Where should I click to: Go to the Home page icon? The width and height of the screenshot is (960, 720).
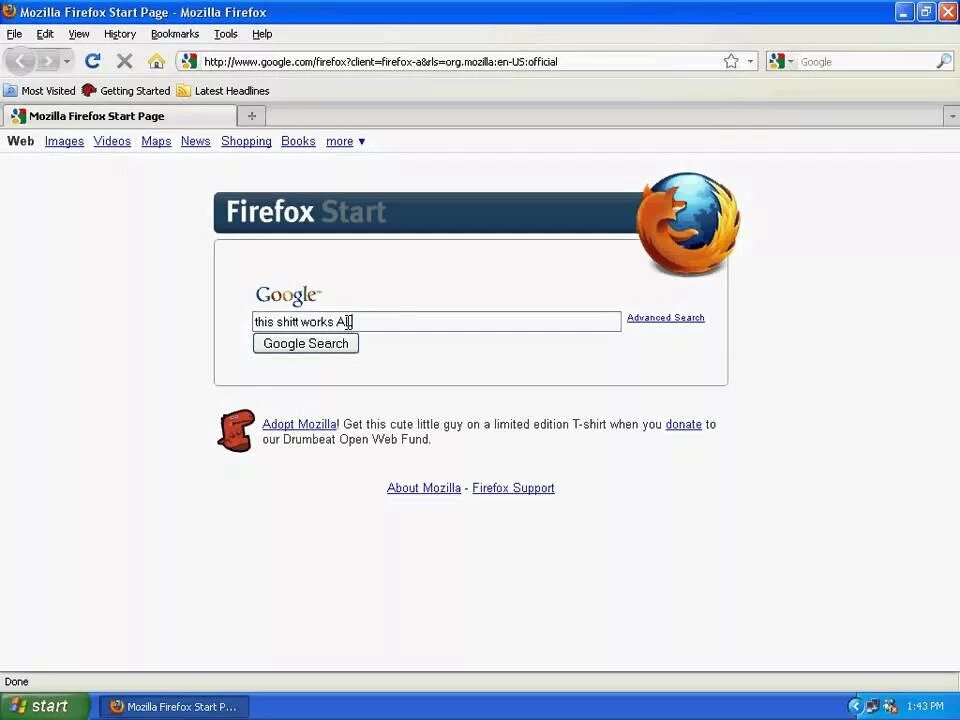156,61
